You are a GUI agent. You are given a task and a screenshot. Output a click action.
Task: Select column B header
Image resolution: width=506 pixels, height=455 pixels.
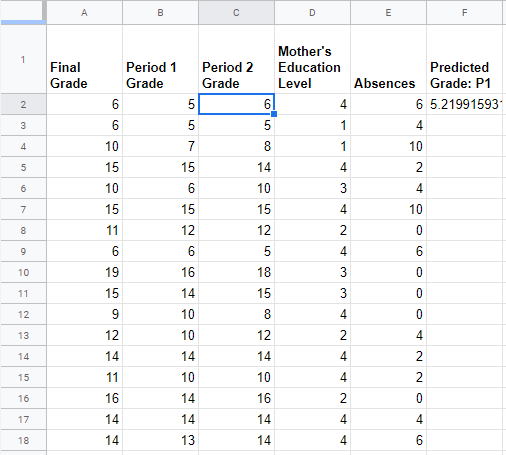160,13
